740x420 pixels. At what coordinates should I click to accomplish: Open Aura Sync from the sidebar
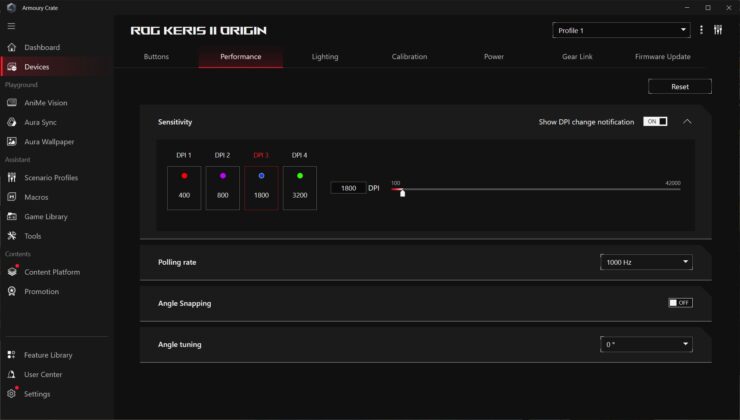point(40,122)
